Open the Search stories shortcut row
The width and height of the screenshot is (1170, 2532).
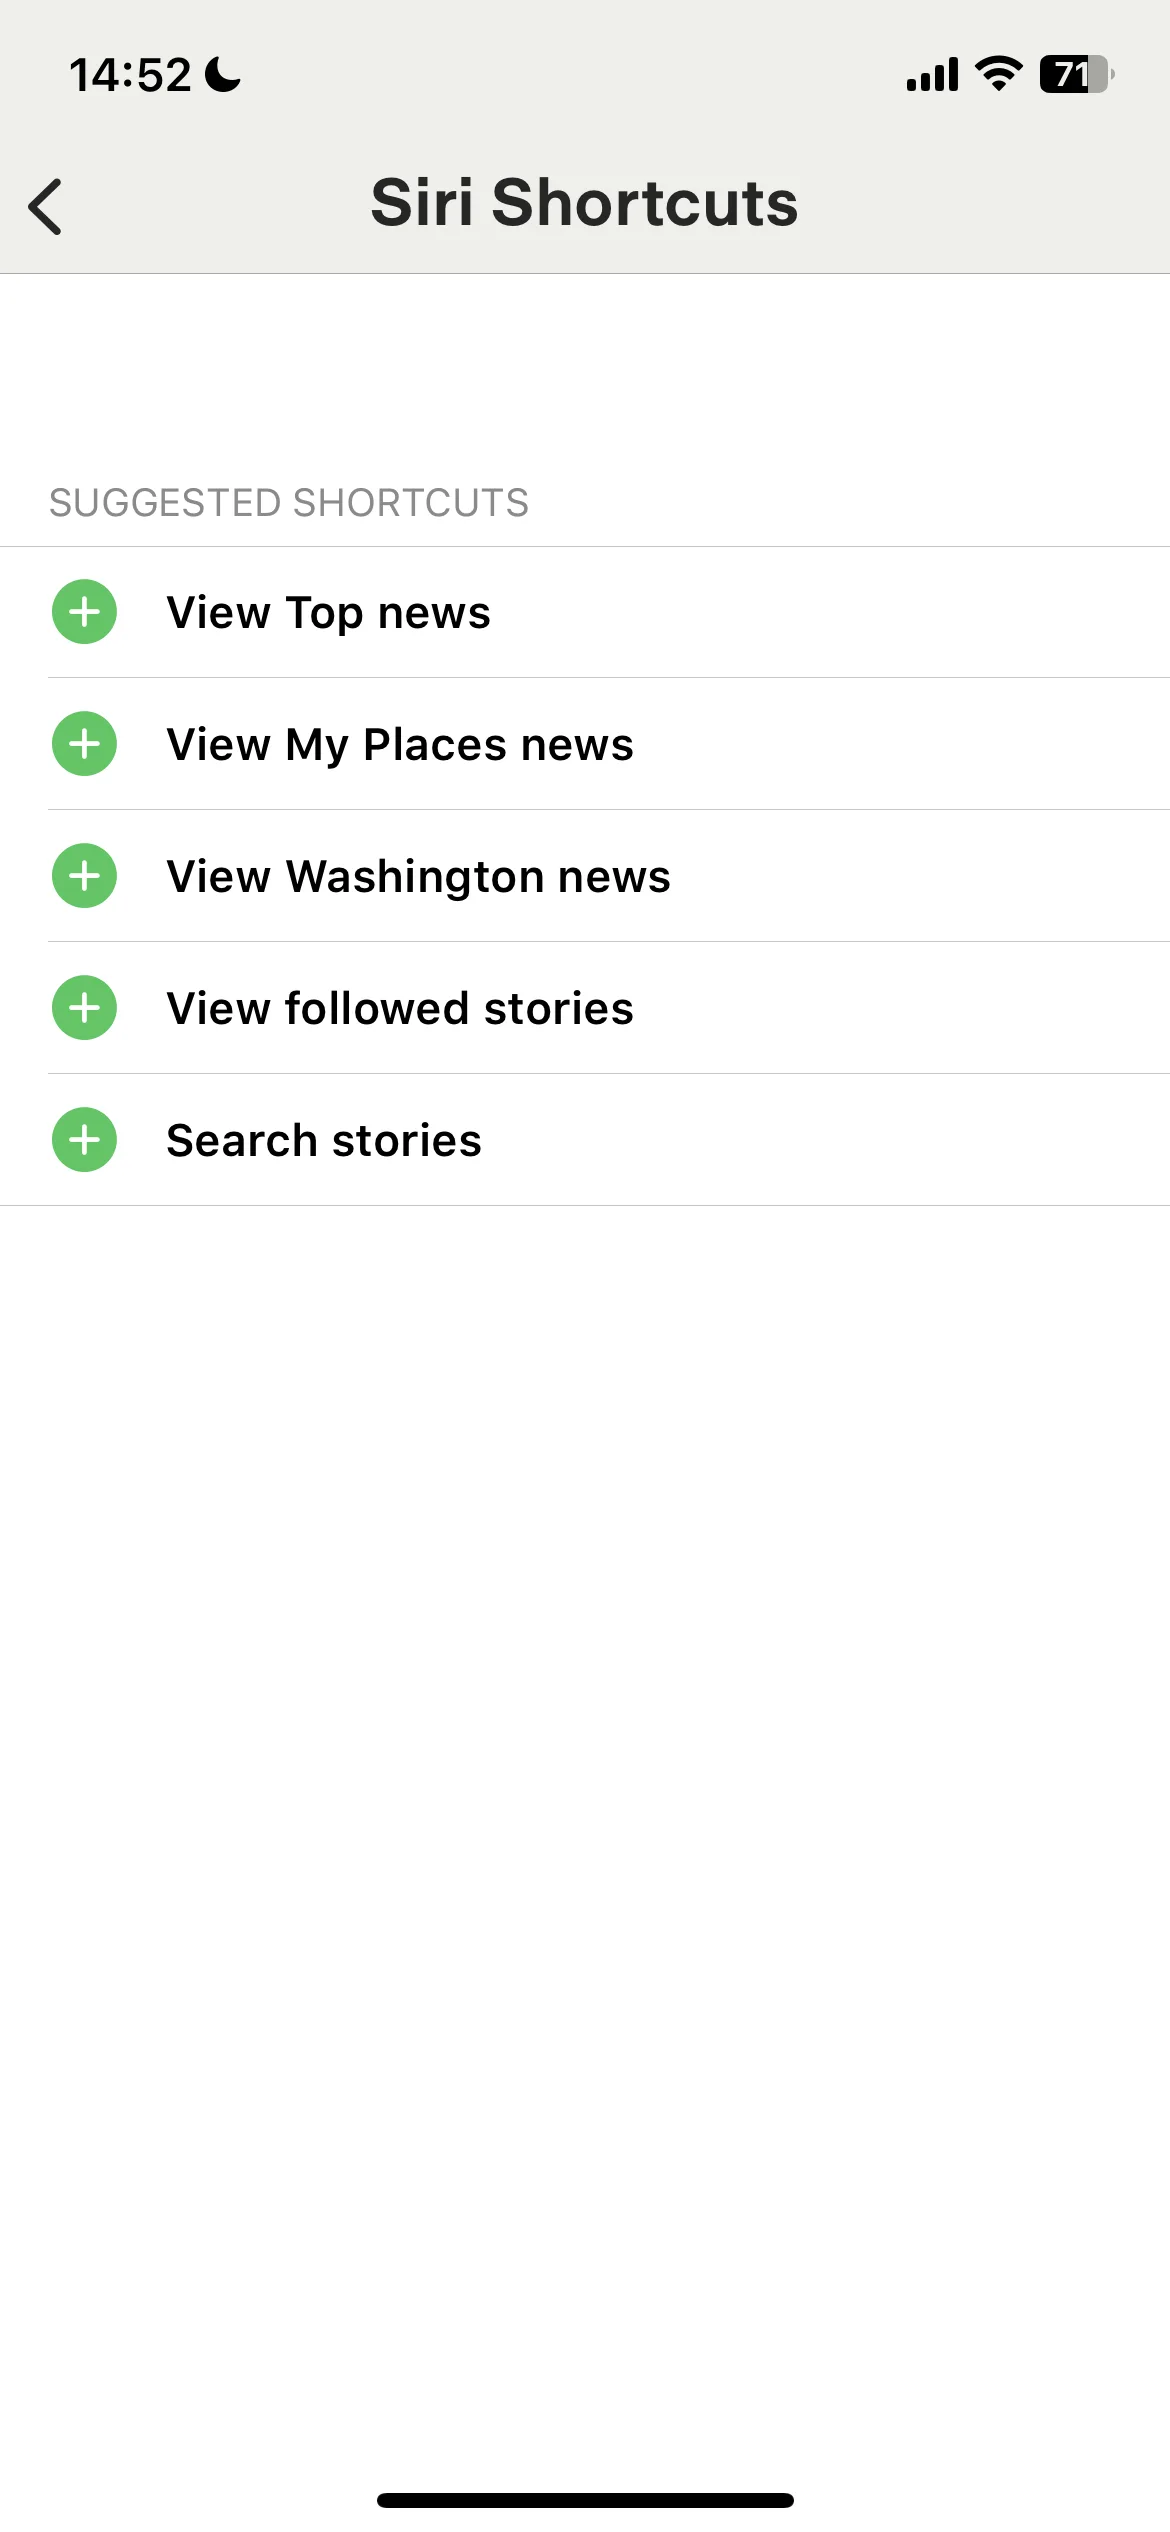coord(585,1140)
